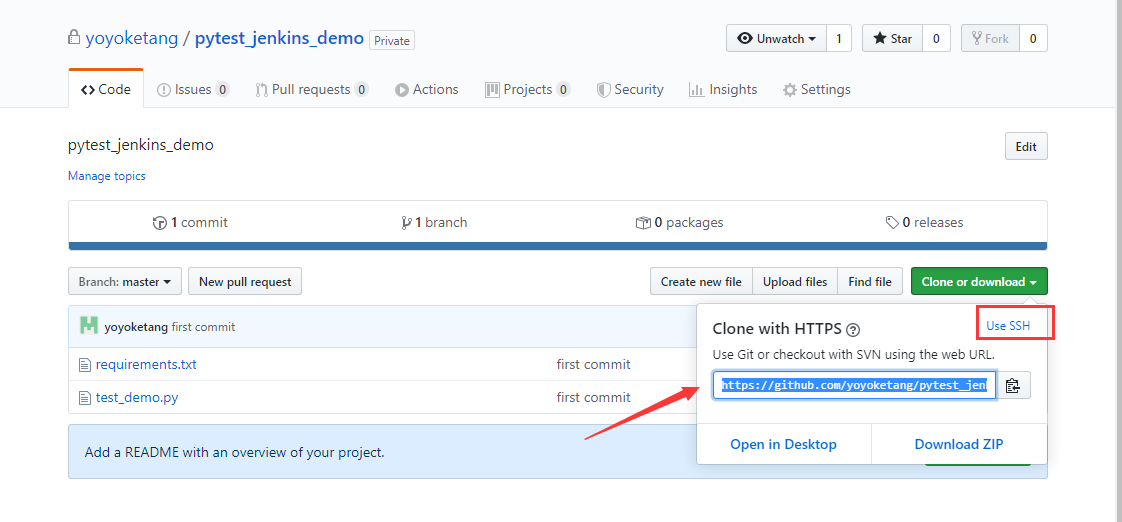This screenshot has width=1122, height=522.
Task: Click the watchers count of 1
Action: pyautogui.click(x=839, y=39)
